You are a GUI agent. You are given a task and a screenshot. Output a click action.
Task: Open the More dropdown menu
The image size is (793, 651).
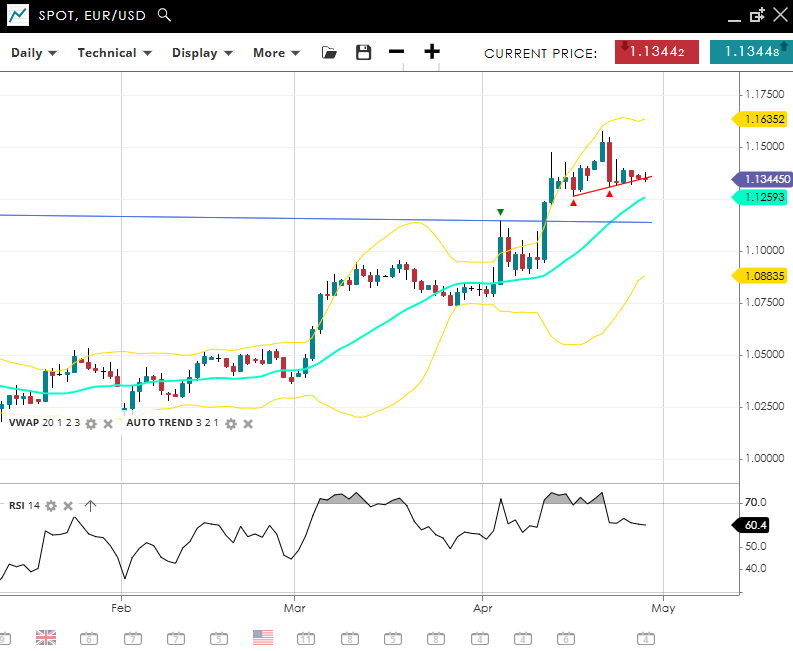point(276,53)
